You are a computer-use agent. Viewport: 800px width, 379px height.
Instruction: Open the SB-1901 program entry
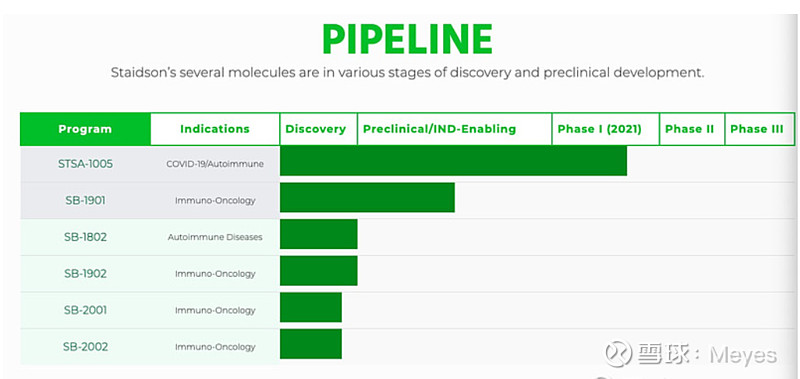tap(85, 200)
